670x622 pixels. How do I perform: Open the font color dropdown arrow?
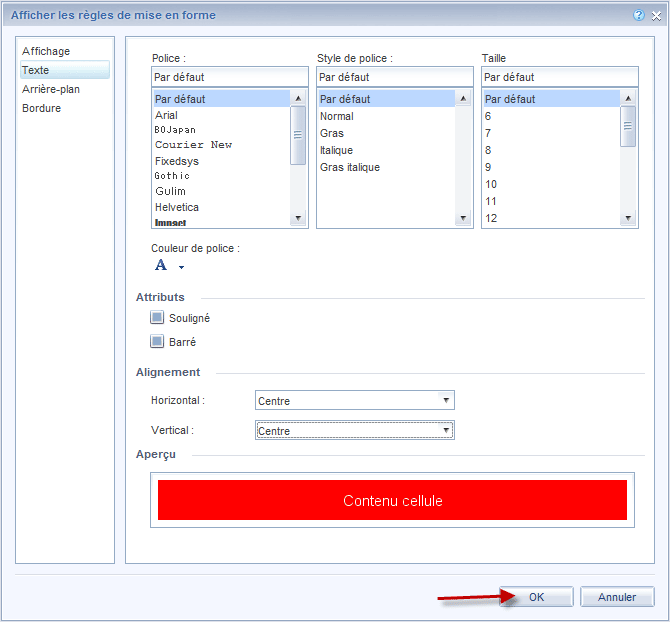click(182, 267)
